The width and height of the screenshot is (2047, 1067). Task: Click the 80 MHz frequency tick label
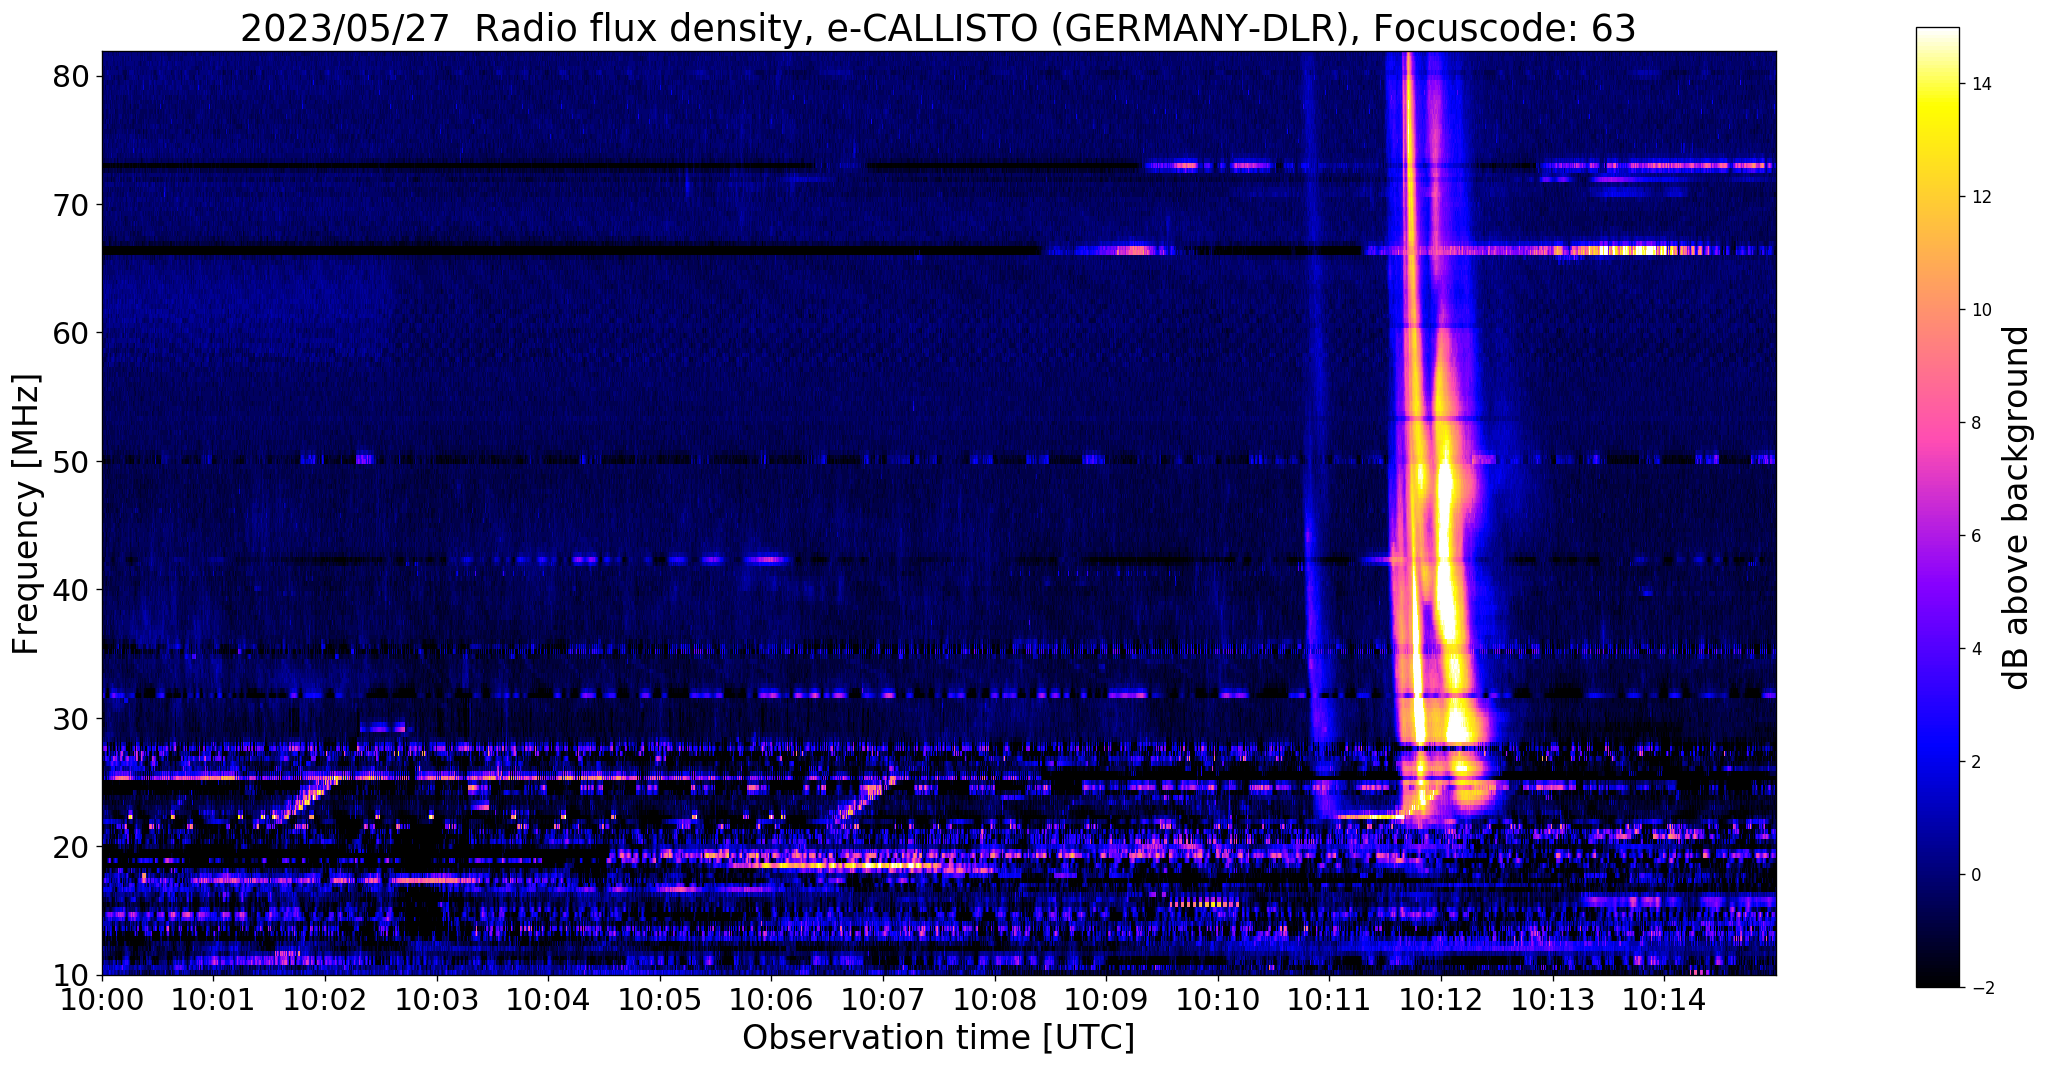tap(71, 76)
